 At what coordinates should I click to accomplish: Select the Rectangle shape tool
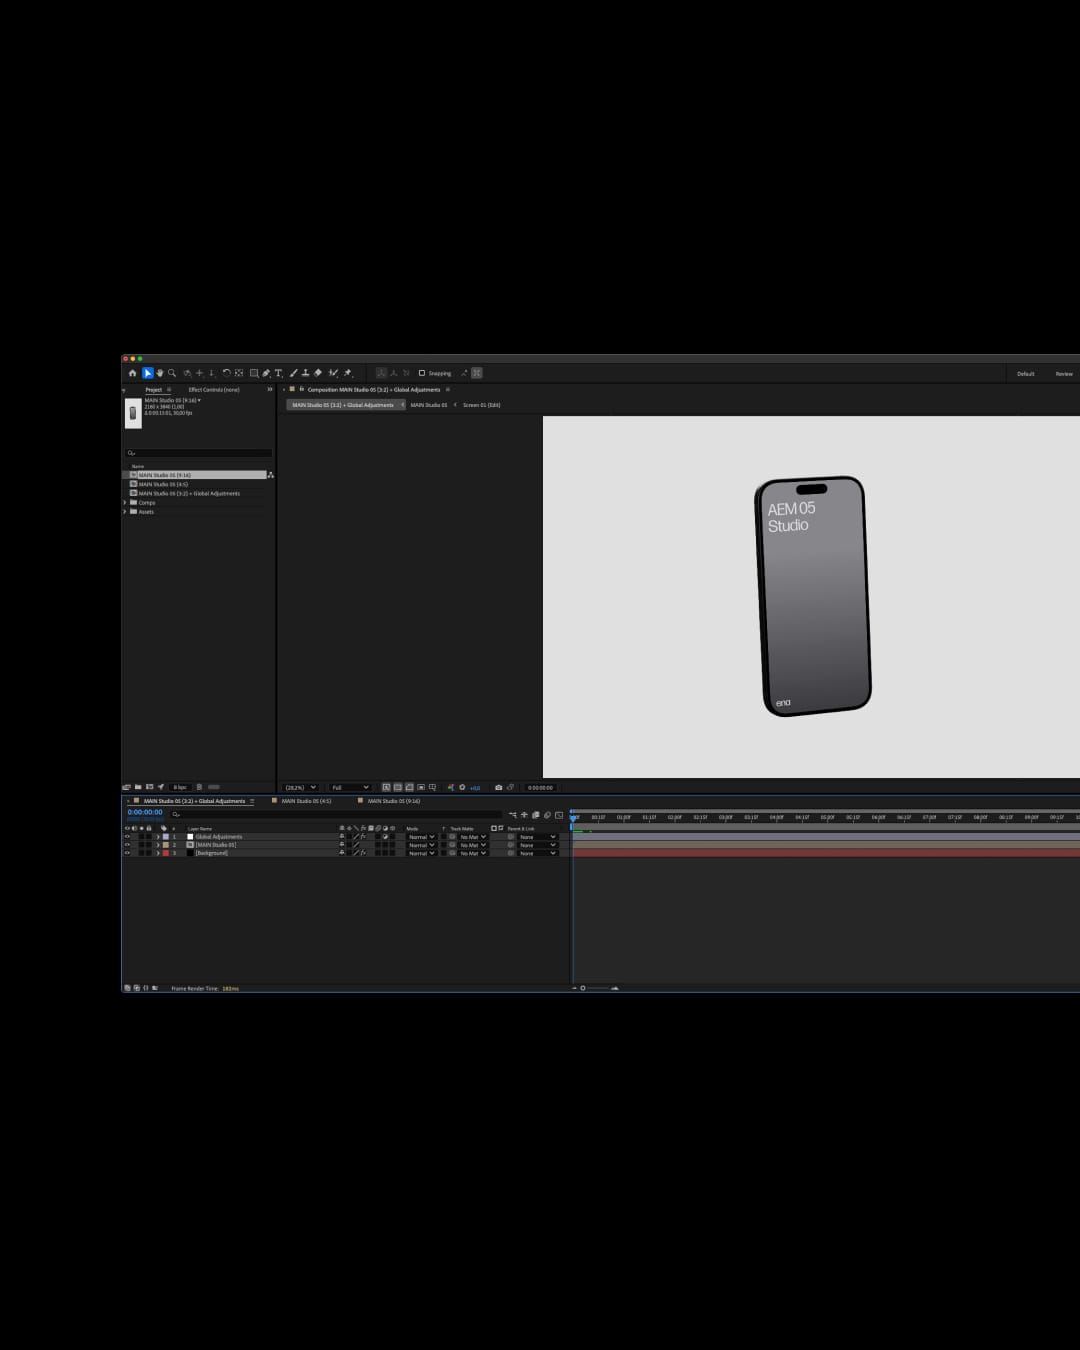tap(254, 373)
